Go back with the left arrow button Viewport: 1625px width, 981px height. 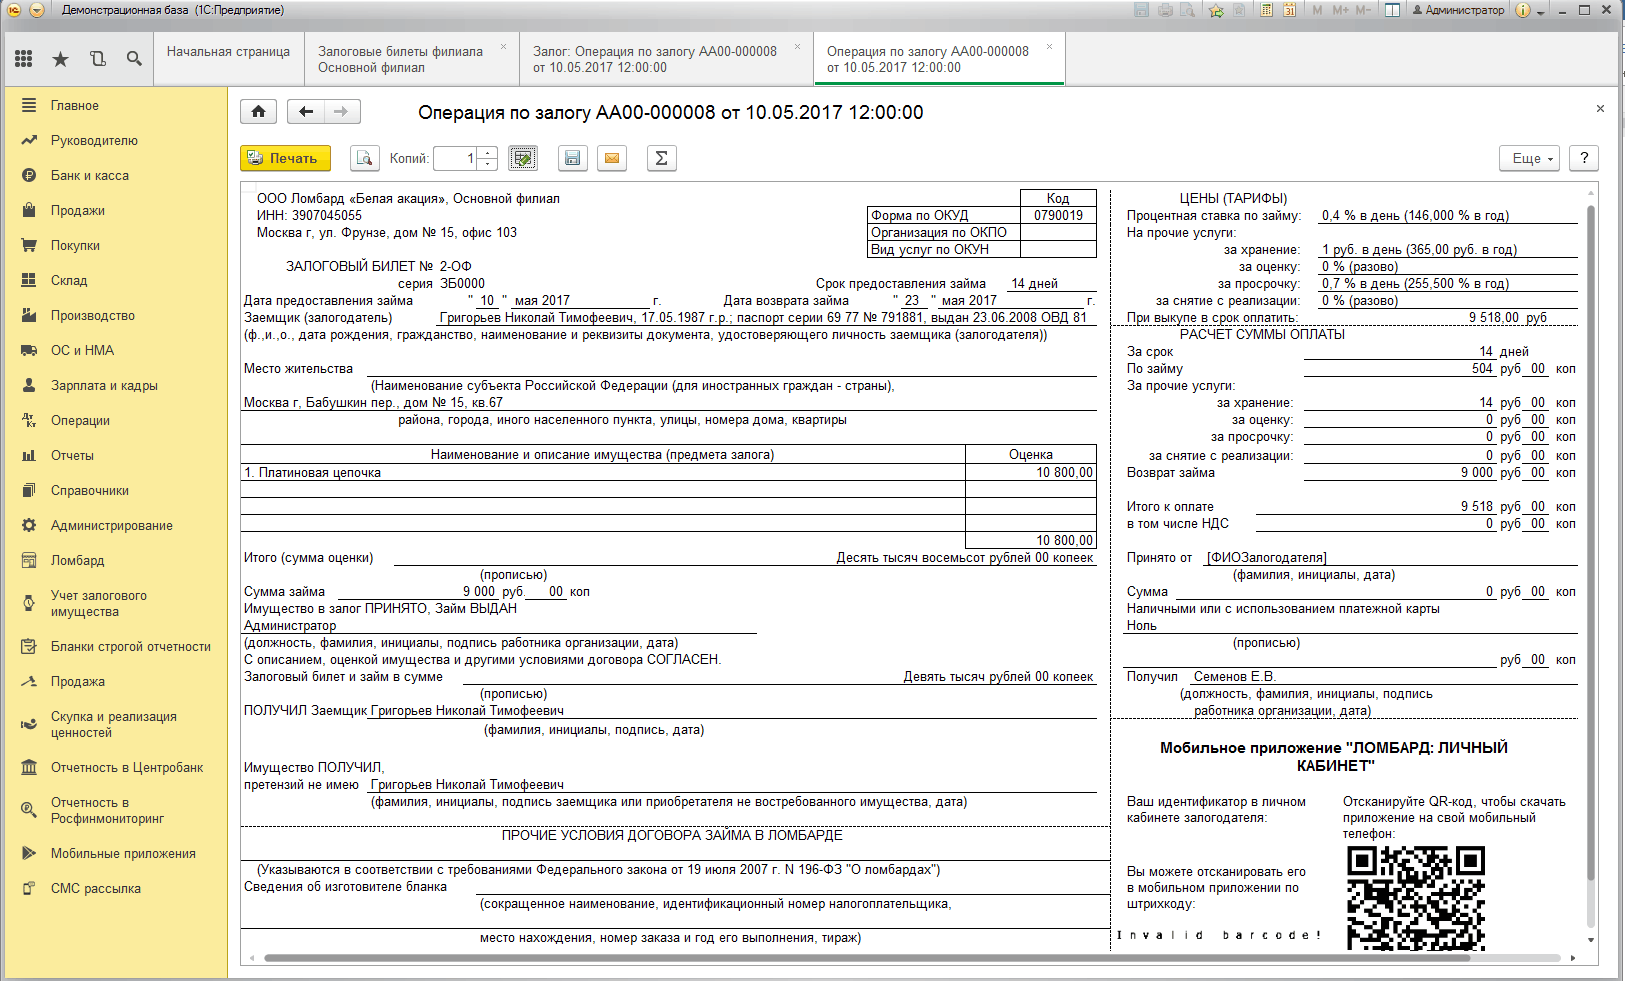point(306,112)
